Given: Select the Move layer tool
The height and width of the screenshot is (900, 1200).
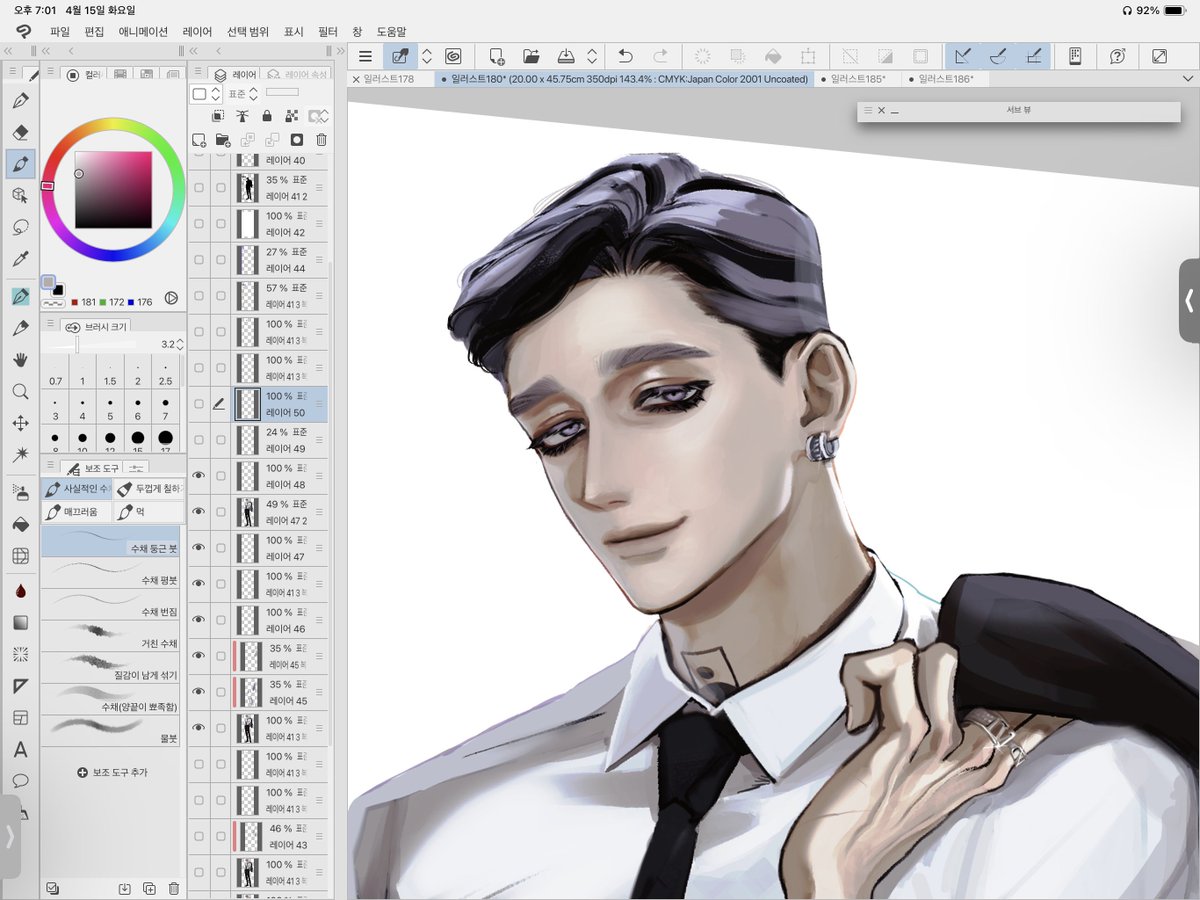Looking at the screenshot, I should [x=20, y=423].
